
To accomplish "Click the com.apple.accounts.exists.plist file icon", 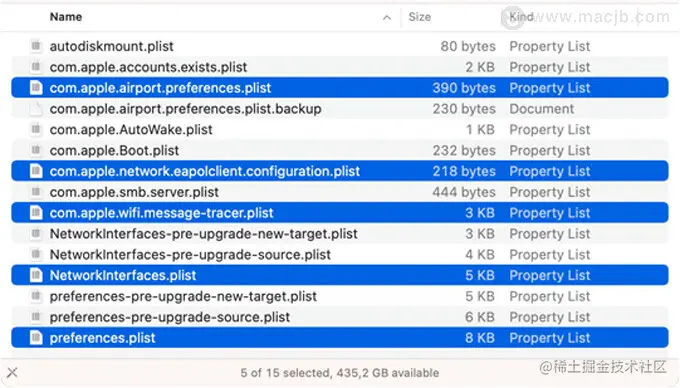I will coord(36,67).
